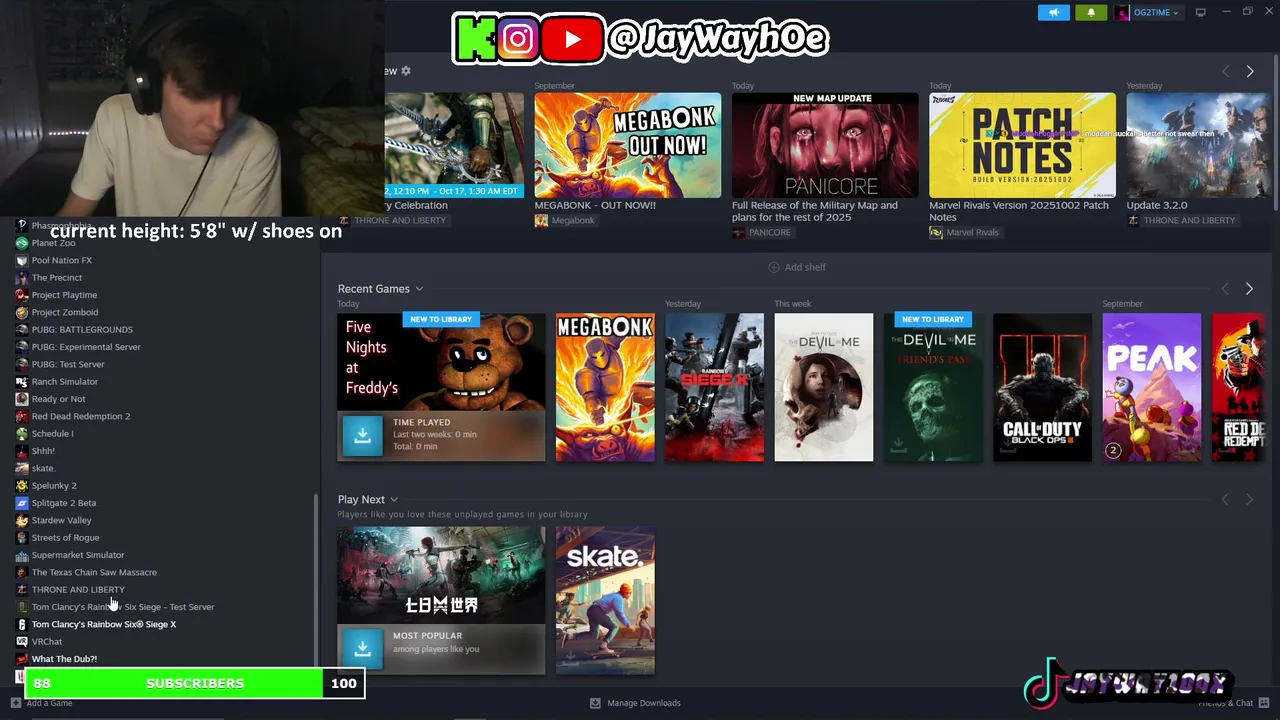
Task: Click Marvel Rivals source icon under news
Action: click(x=936, y=232)
